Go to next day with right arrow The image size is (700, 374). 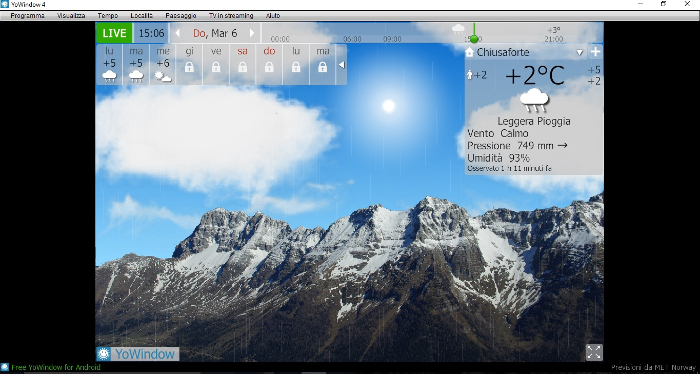[x=252, y=33]
